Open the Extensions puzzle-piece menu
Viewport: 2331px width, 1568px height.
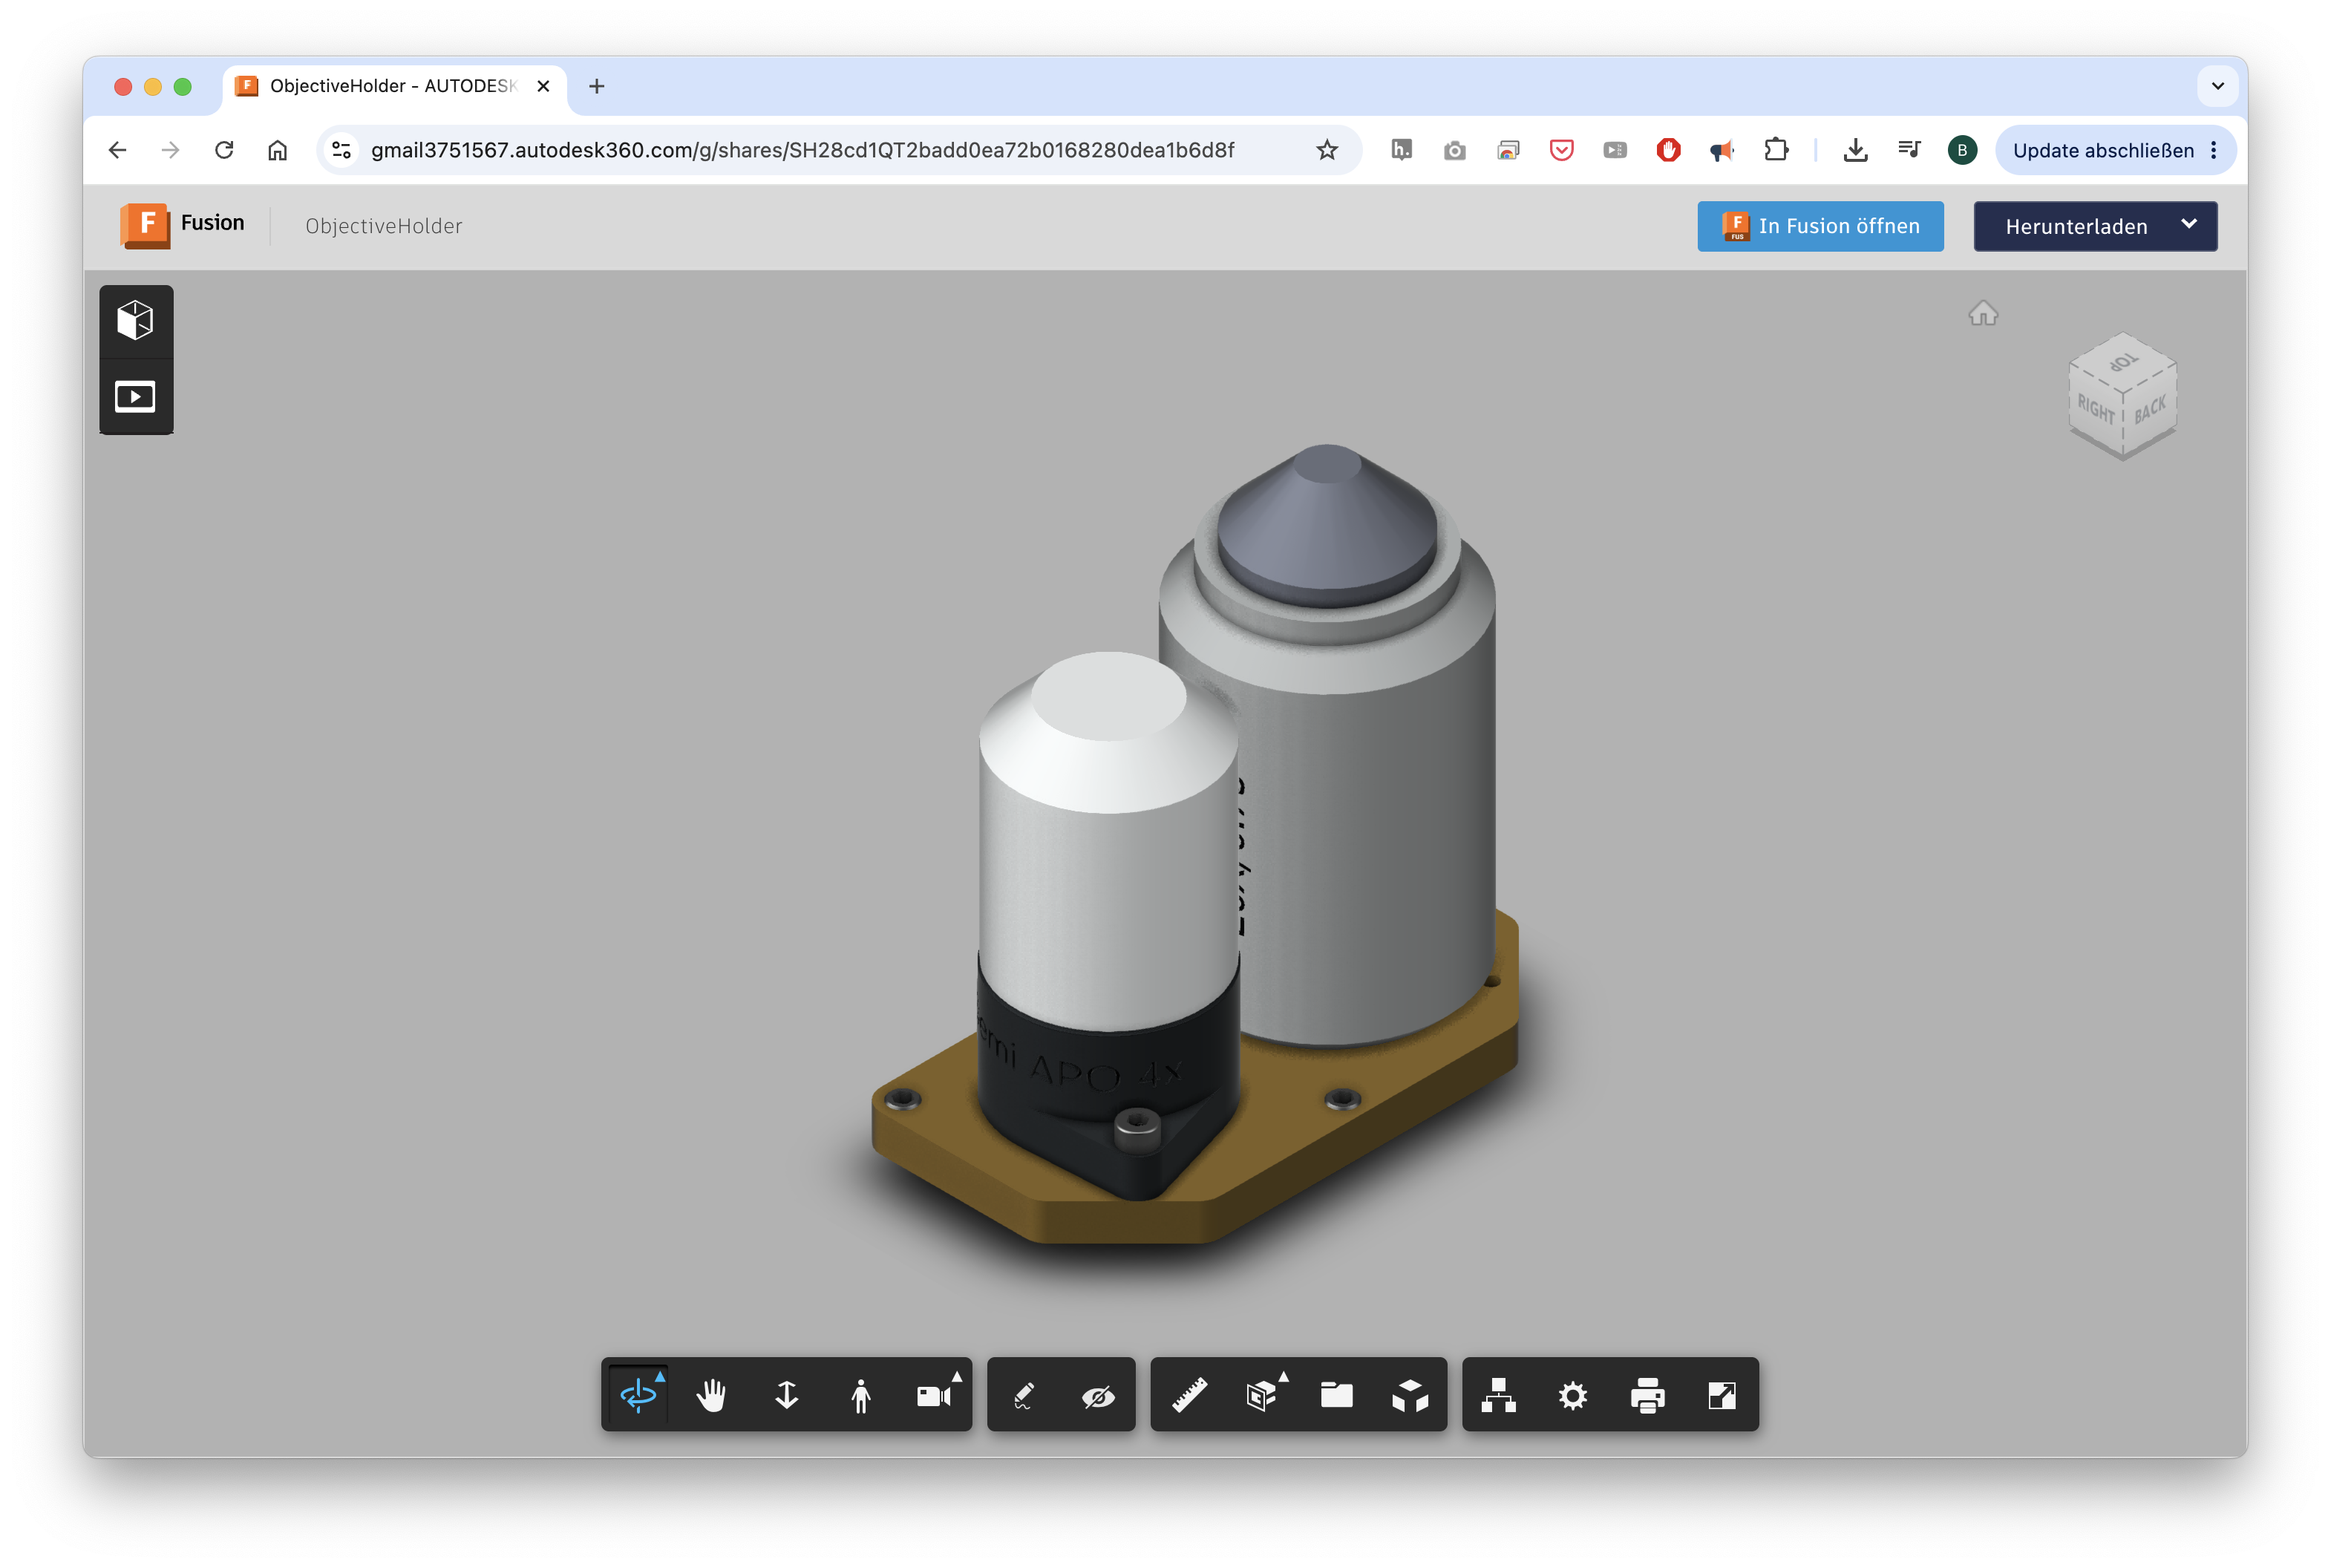(1775, 150)
